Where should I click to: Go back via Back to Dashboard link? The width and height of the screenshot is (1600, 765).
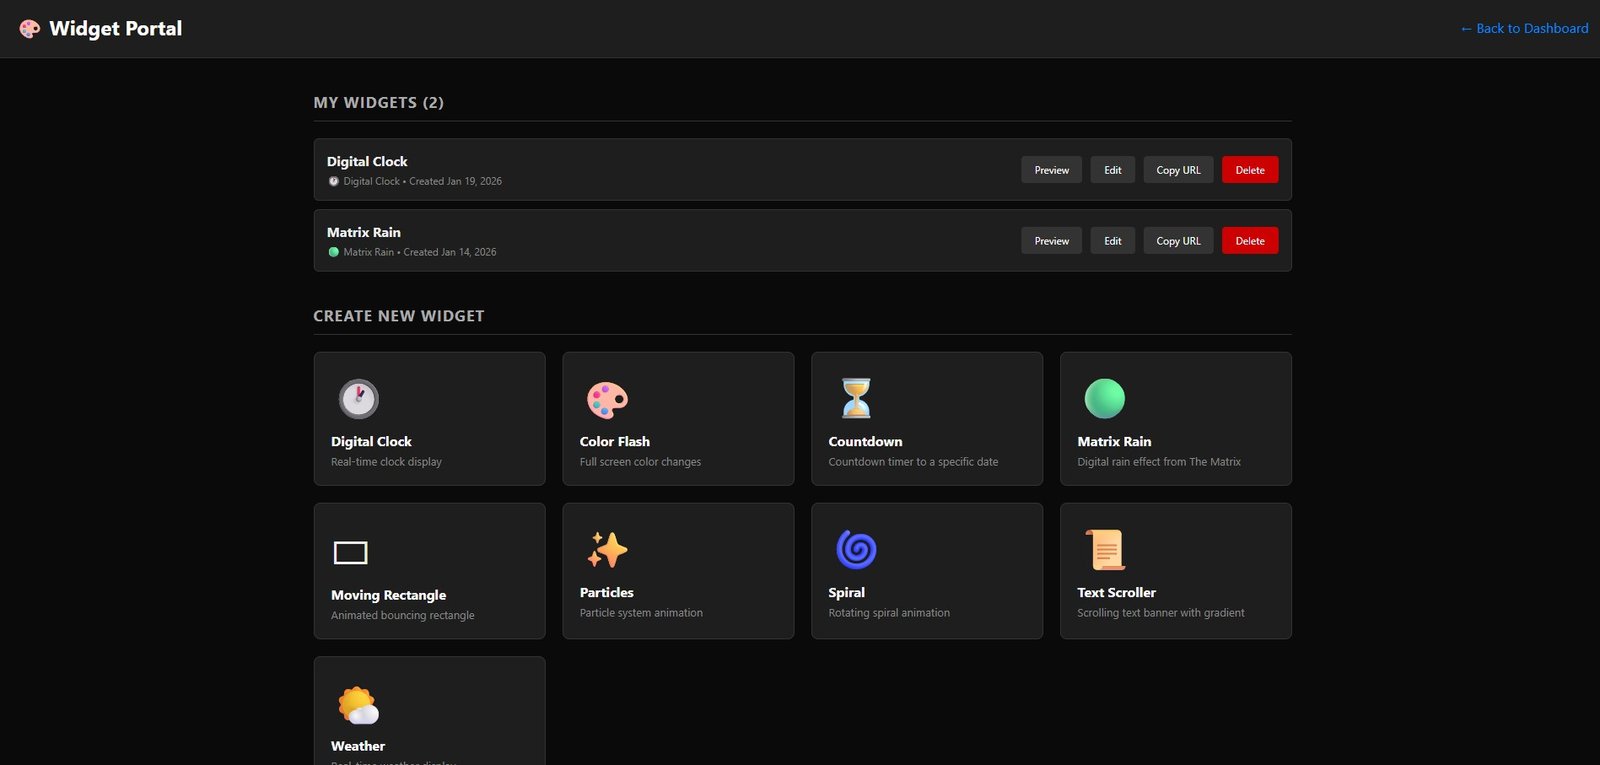click(x=1523, y=29)
